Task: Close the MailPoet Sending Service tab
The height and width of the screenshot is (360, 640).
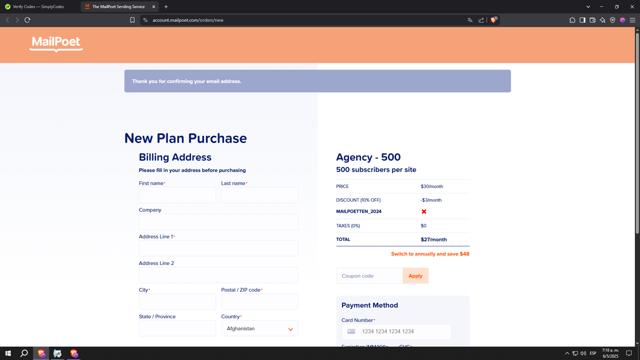Action: tap(153, 7)
